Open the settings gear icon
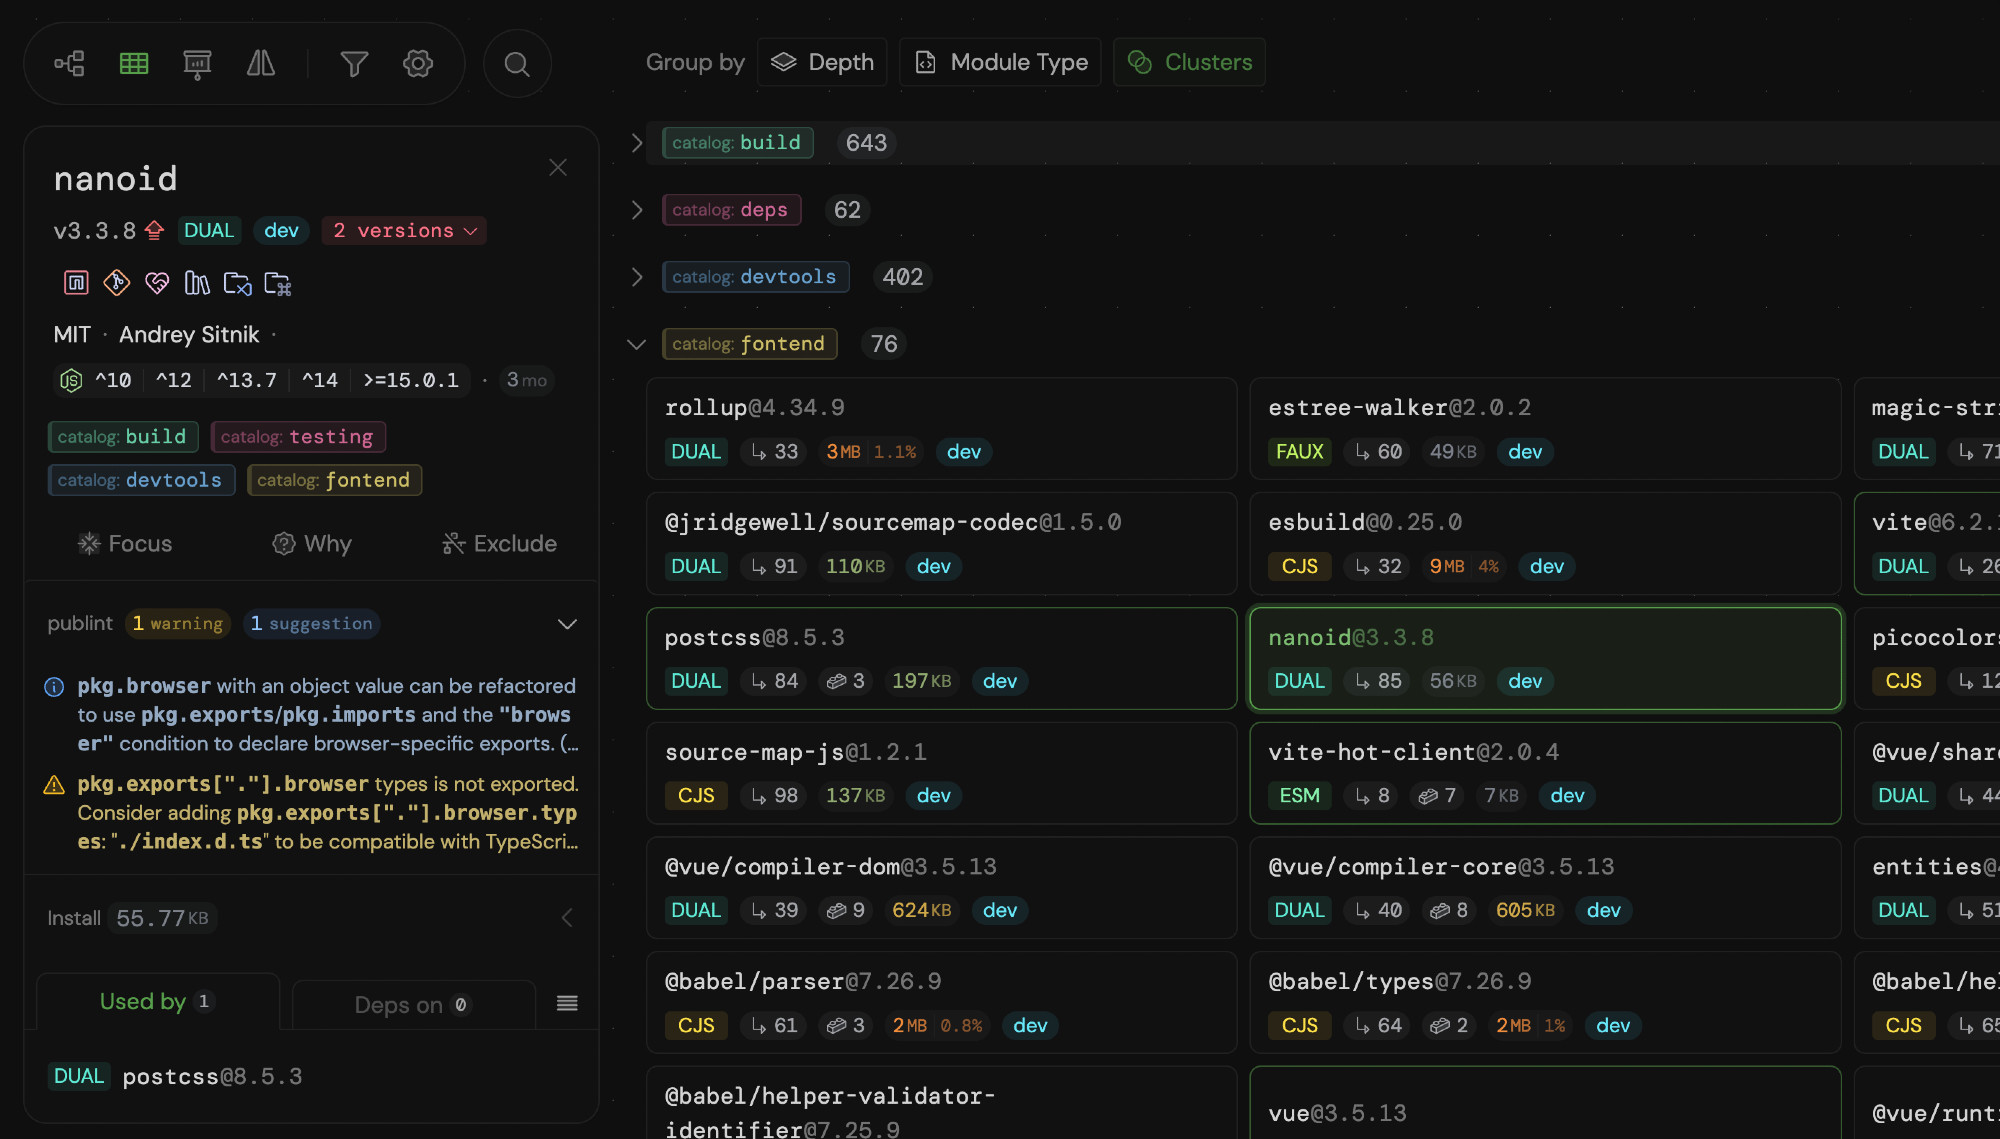The height and width of the screenshot is (1139, 2000). pyautogui.click(x=418, y=64)
